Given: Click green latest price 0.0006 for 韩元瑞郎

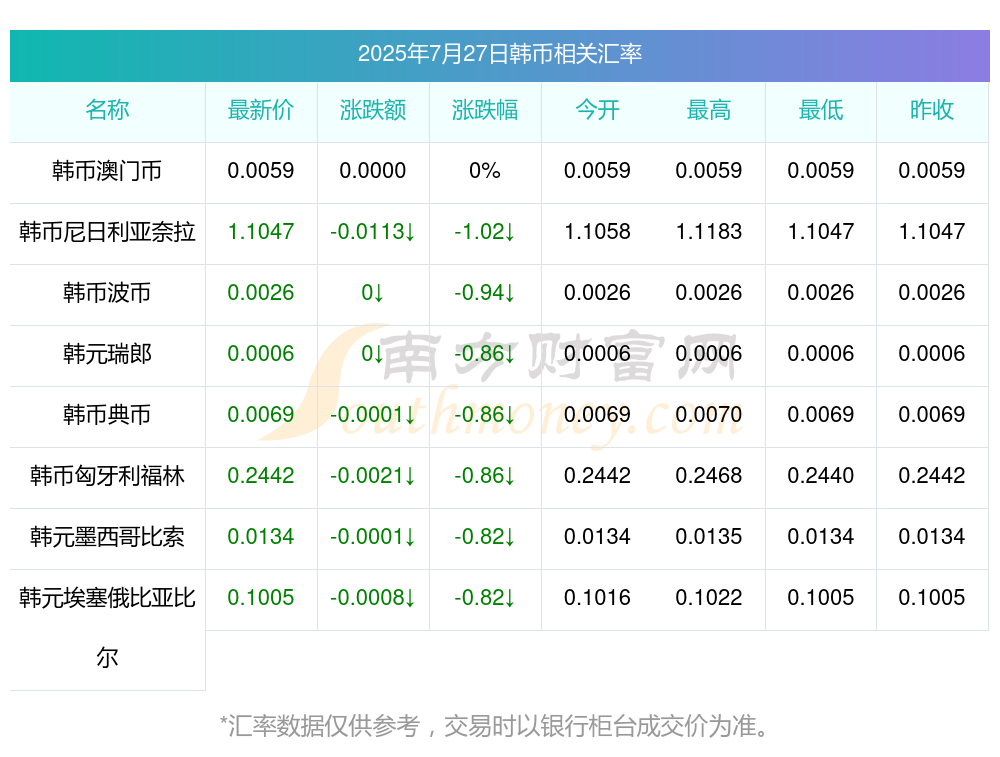Looking at the screenshot, I should [261, 353].
